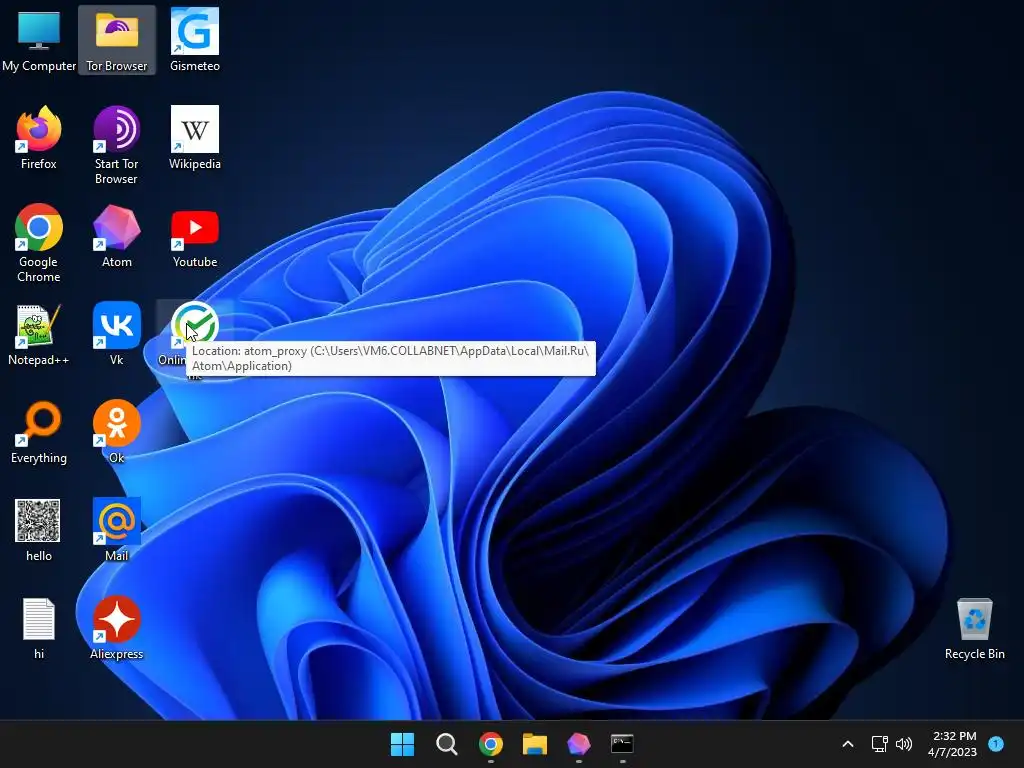Switch to the Command Prompt taskbar window

point(622,744)
